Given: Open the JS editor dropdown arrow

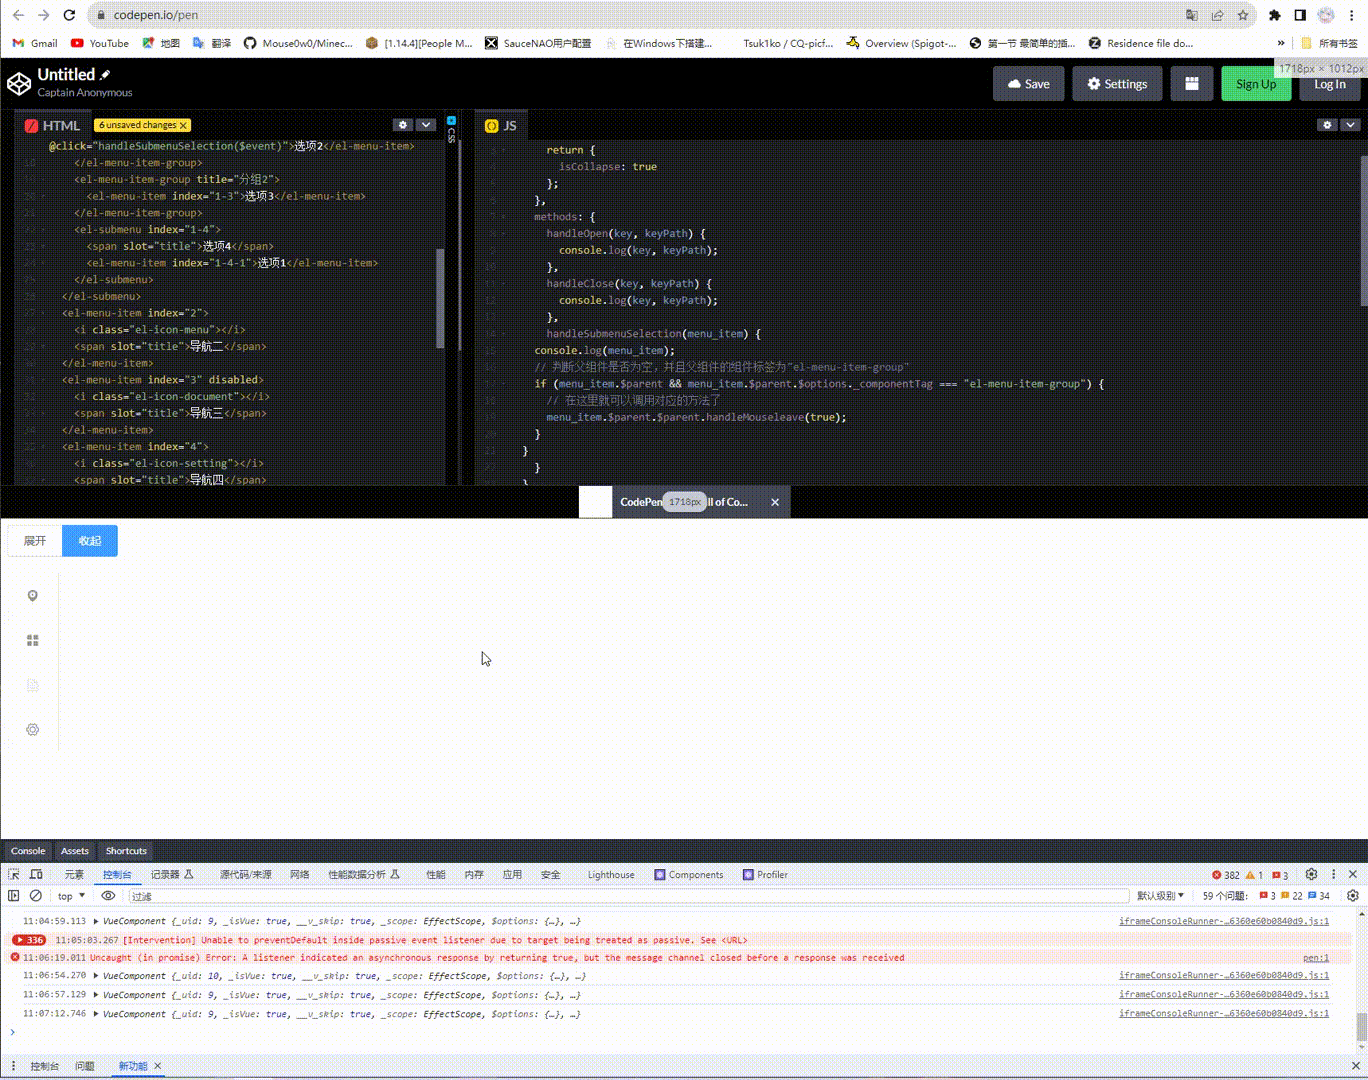Looking at the screenshot, I should pos(1350,125).
